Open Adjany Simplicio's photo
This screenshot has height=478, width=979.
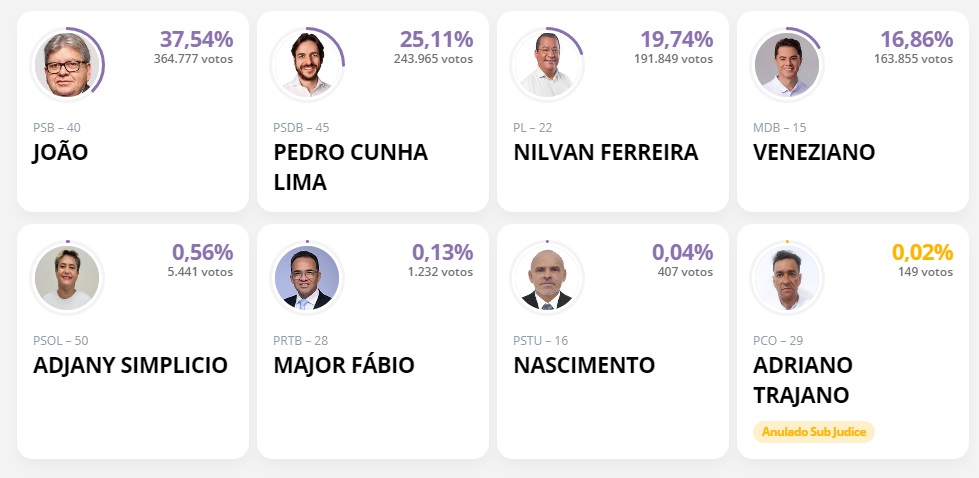pos(67,278)
